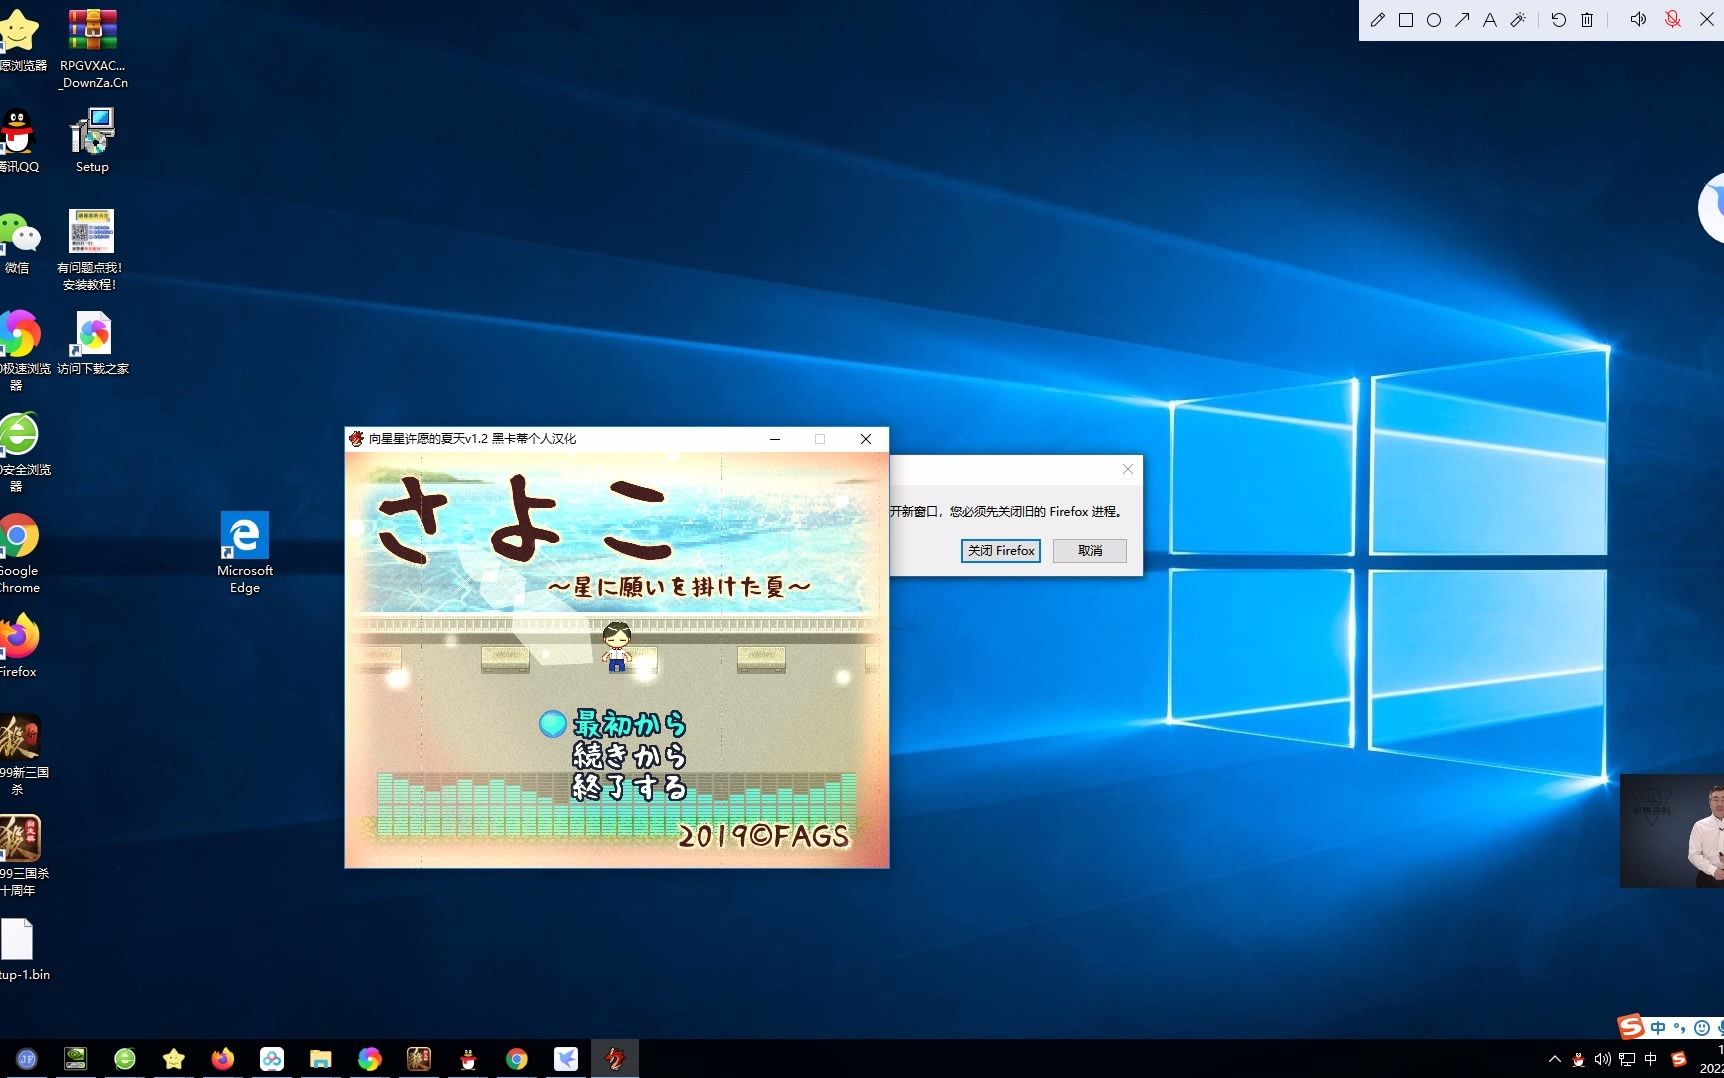Minimize the 向星星许愿的夏天 game window
Image resolution: width=1724 pixels, height=1078 pixels.
tap(774, 439)
